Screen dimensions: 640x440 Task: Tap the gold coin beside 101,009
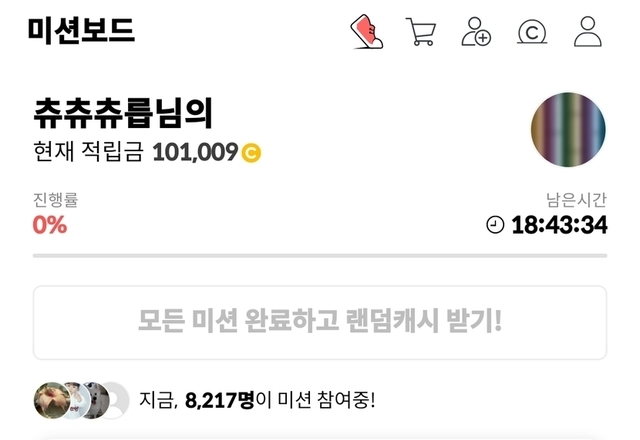(251, 153)
